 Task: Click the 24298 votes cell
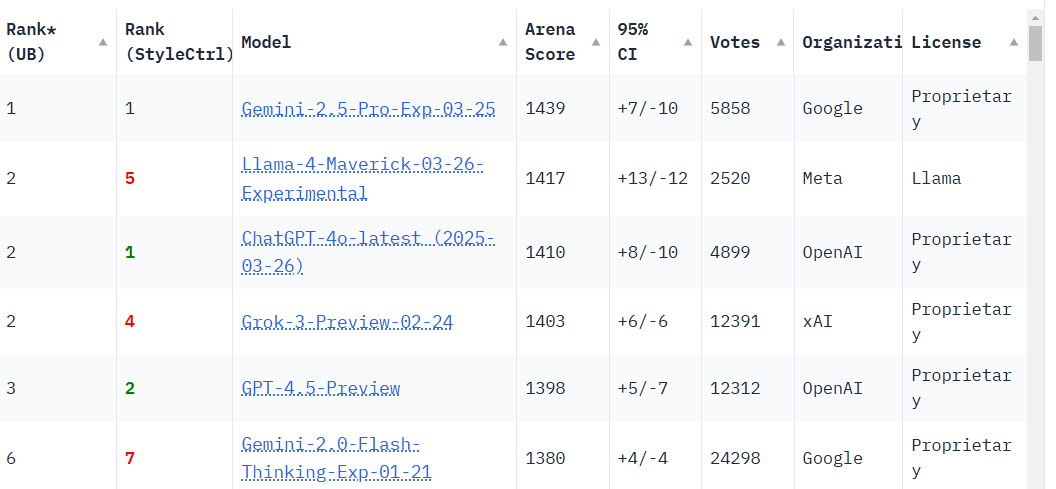tap(735, 458)
